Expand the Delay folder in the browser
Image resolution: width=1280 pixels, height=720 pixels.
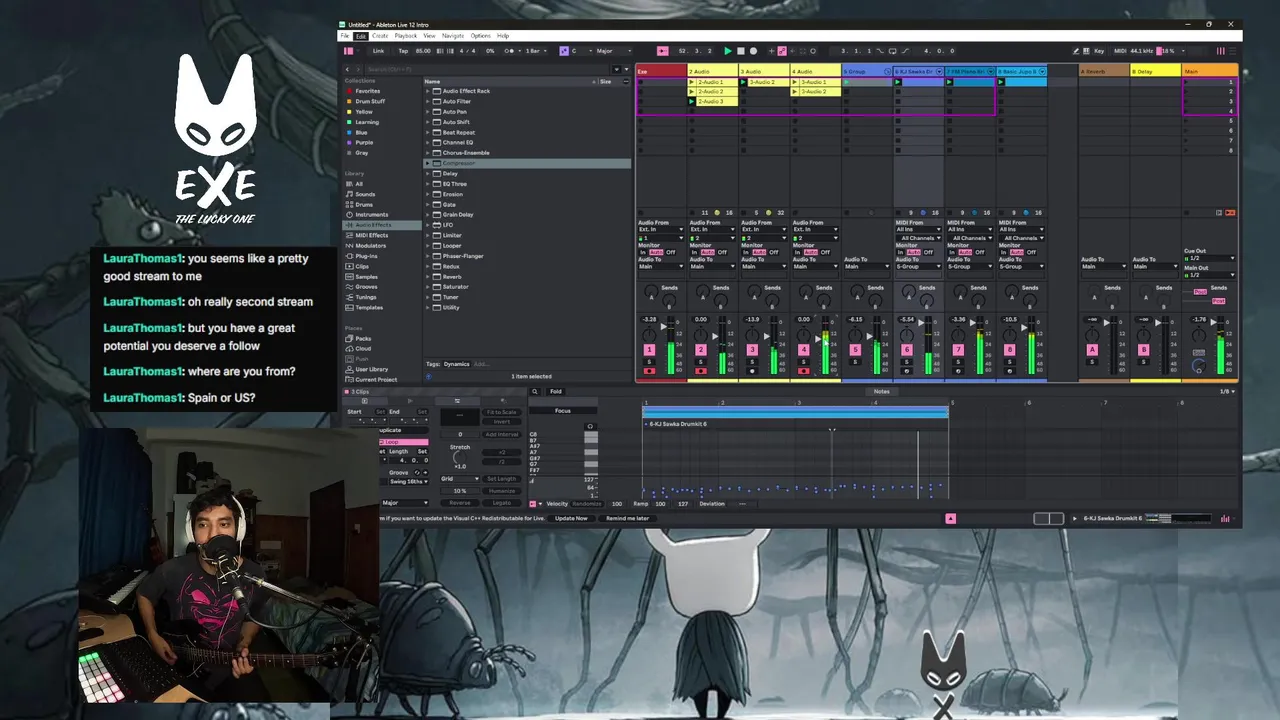427,174
